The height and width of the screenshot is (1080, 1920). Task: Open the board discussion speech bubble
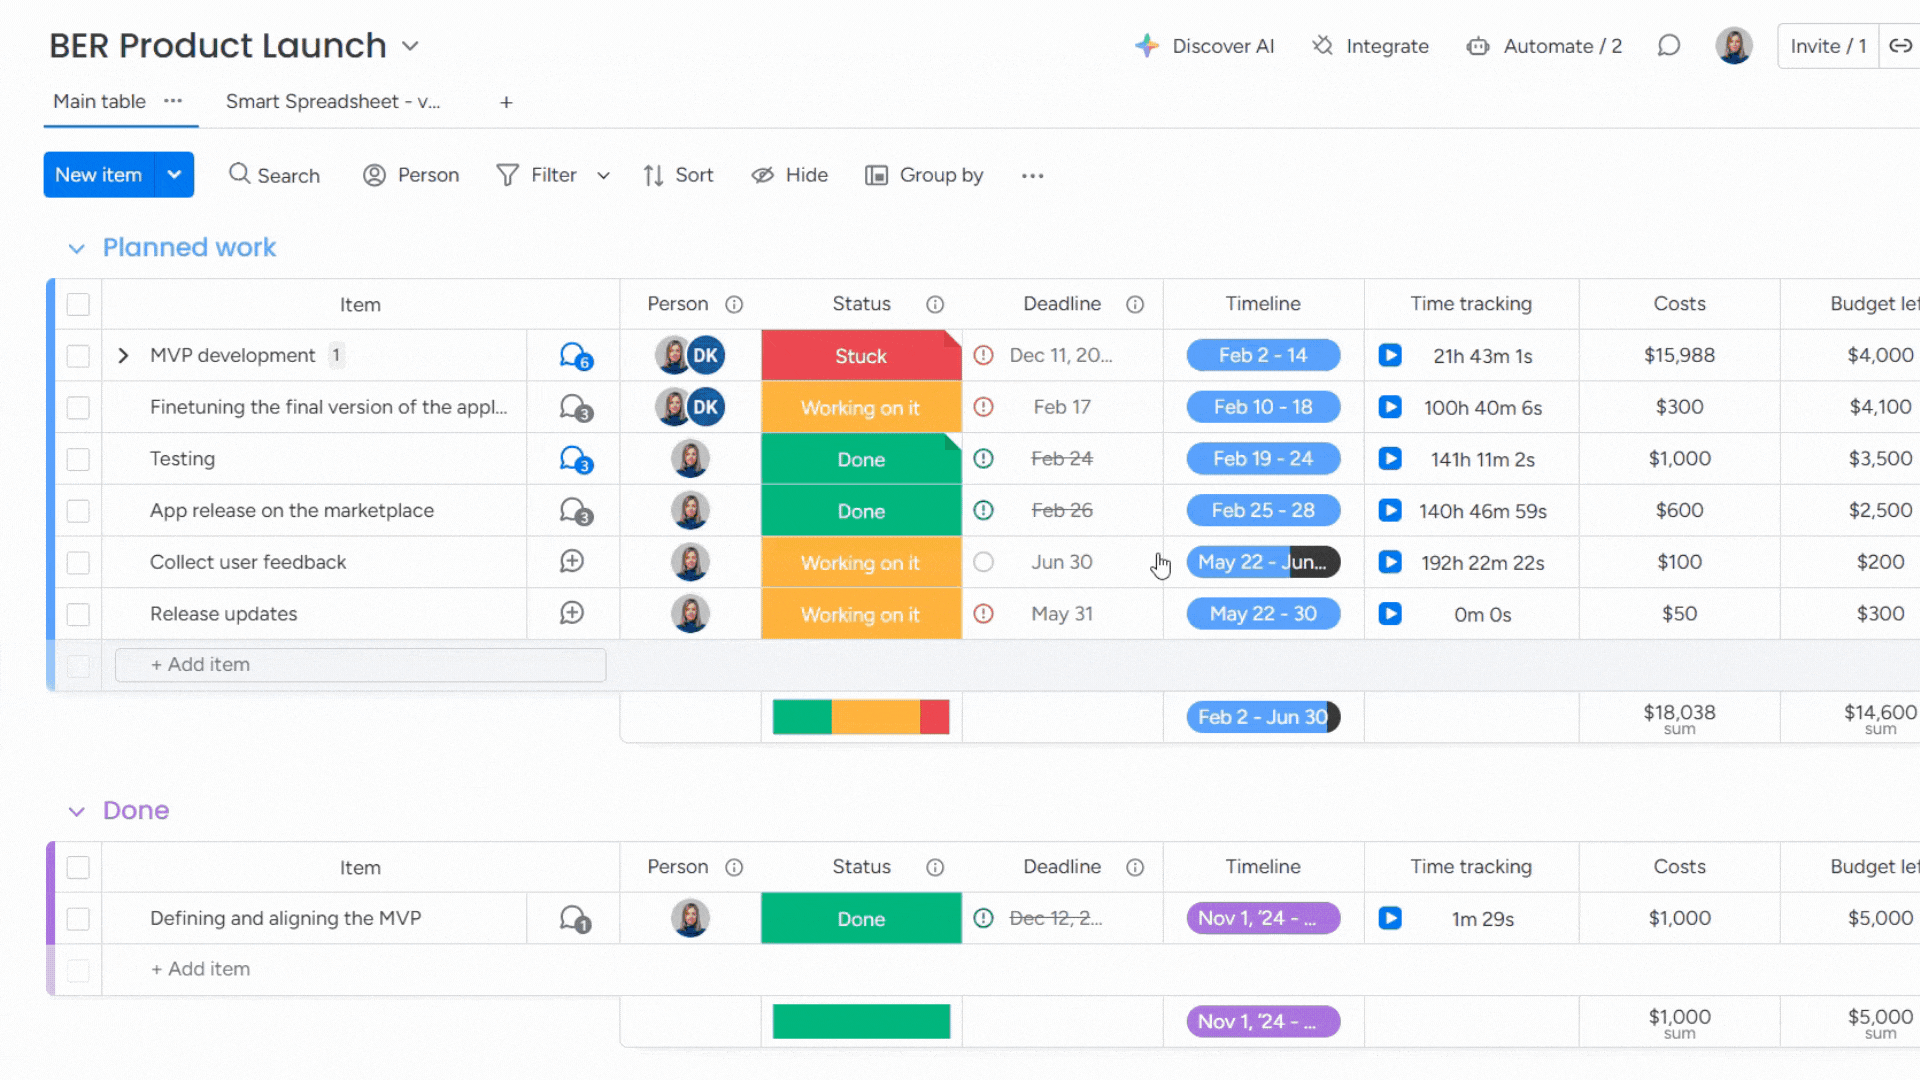[x=1668, y=46]
